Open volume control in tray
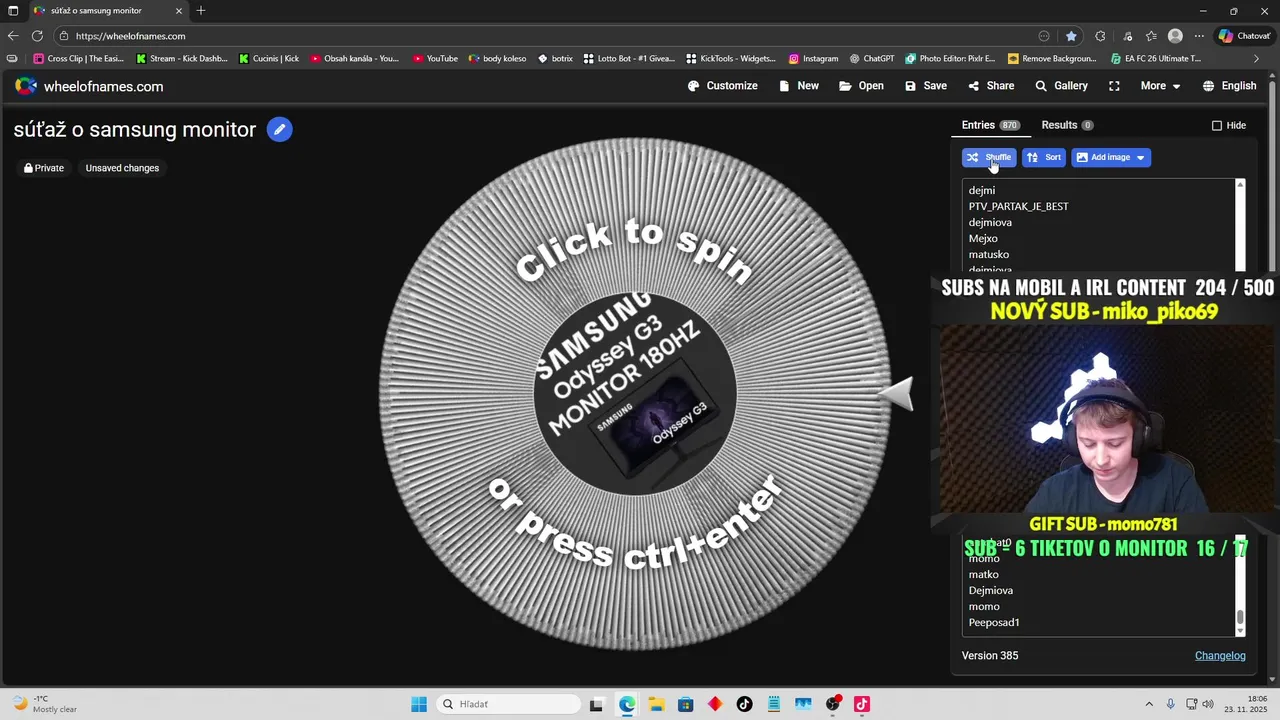1280x720 pixels. (1207, 704)
